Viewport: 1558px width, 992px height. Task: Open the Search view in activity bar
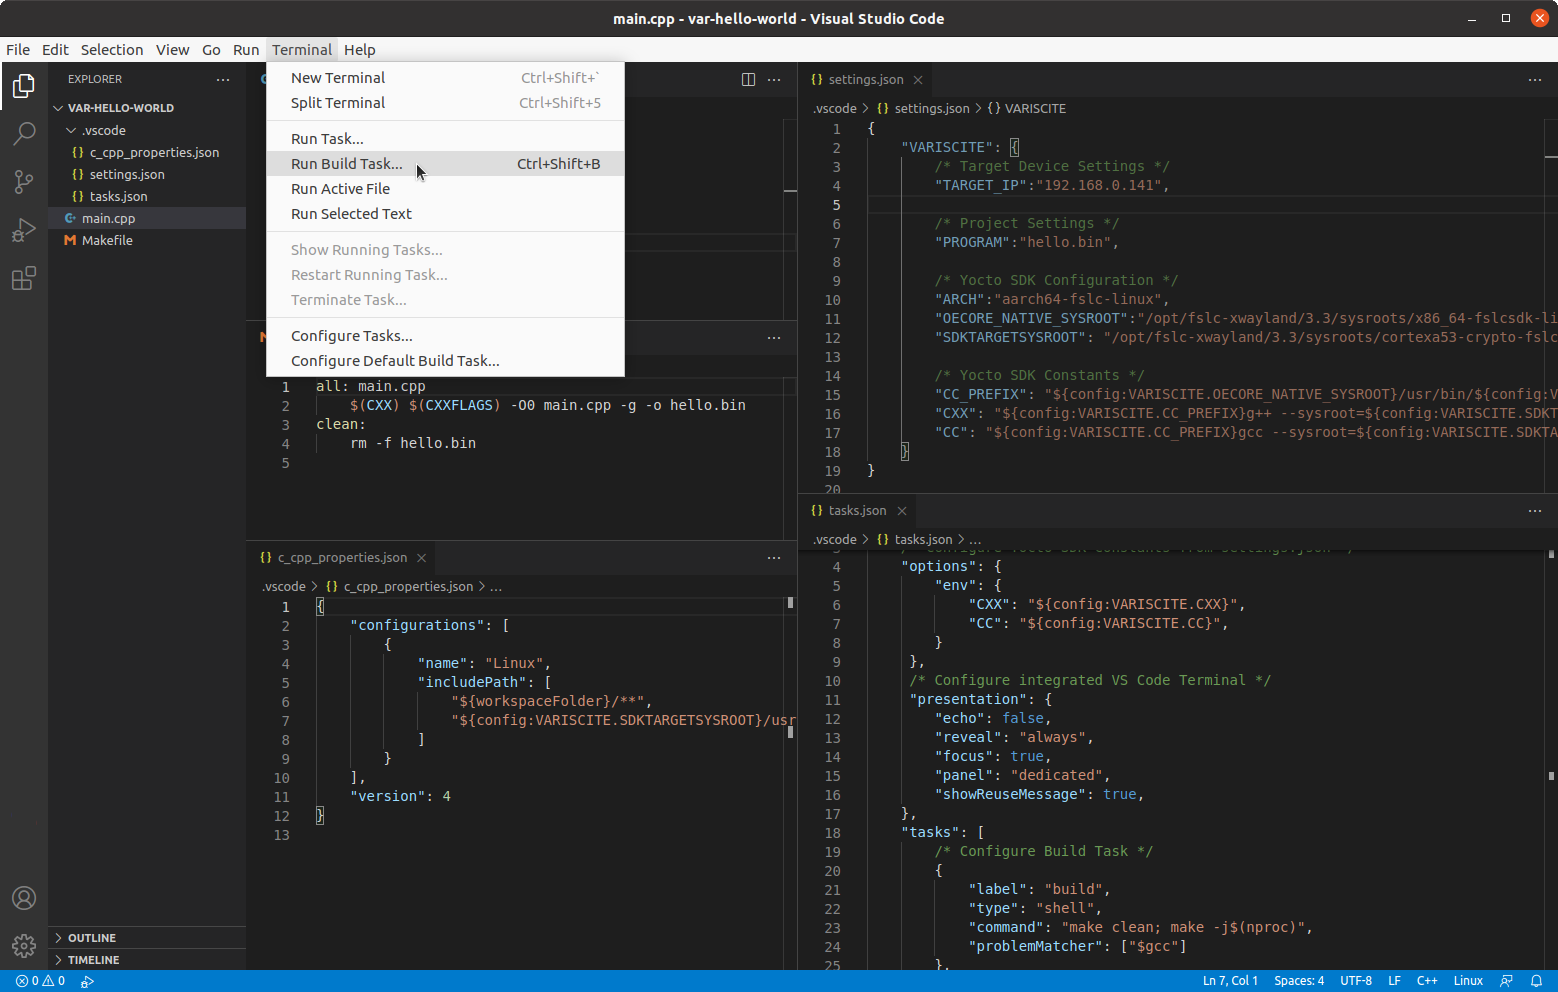click(x=24, y=134)
